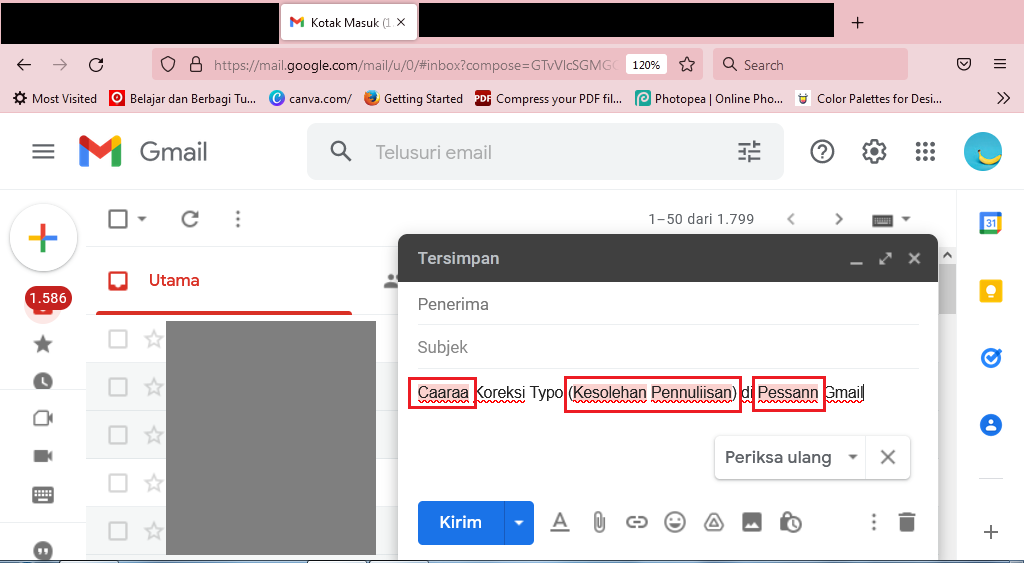The image size is (1024, 563).
Task: Switch to Utama inbox tab
Action: [x=224, y=281]
